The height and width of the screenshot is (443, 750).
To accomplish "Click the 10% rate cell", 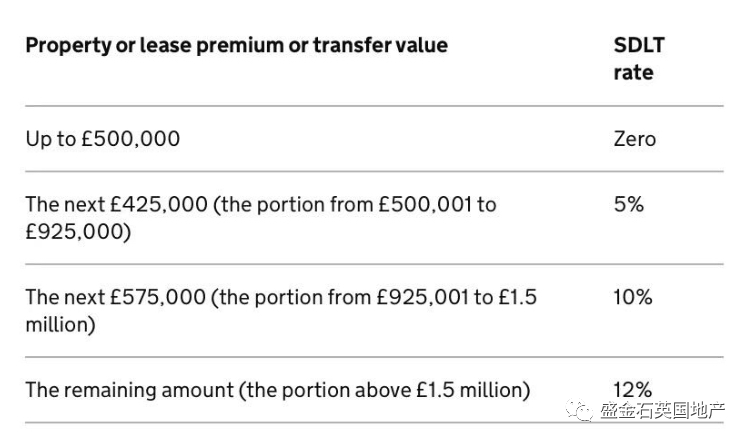I will 633,297.
